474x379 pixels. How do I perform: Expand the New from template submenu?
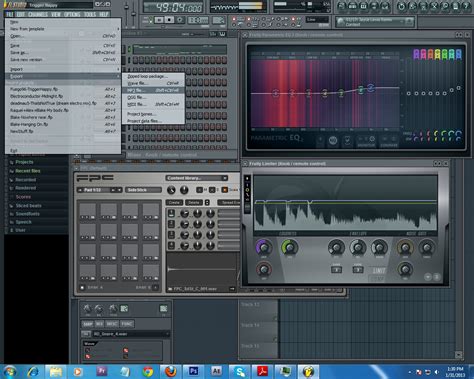click(x=63, y=29)
